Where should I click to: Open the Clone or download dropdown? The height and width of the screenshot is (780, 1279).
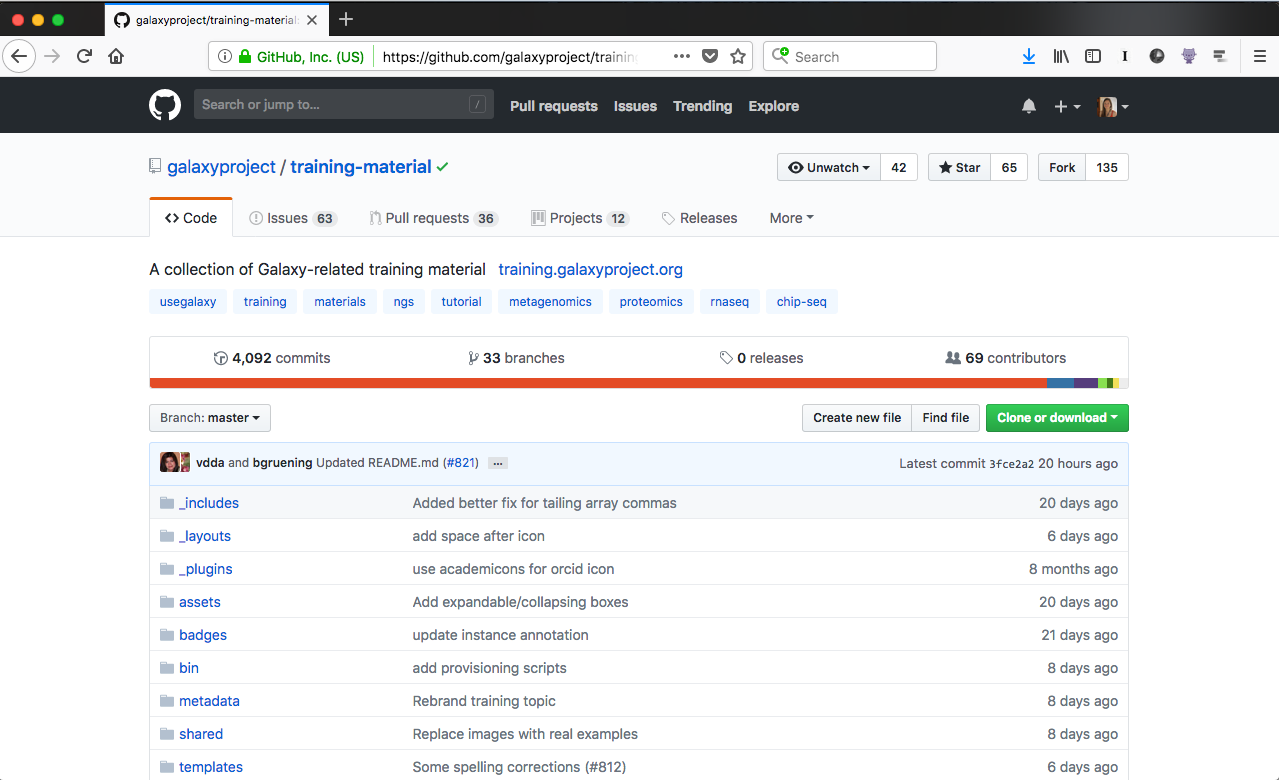coord(1057,418)
